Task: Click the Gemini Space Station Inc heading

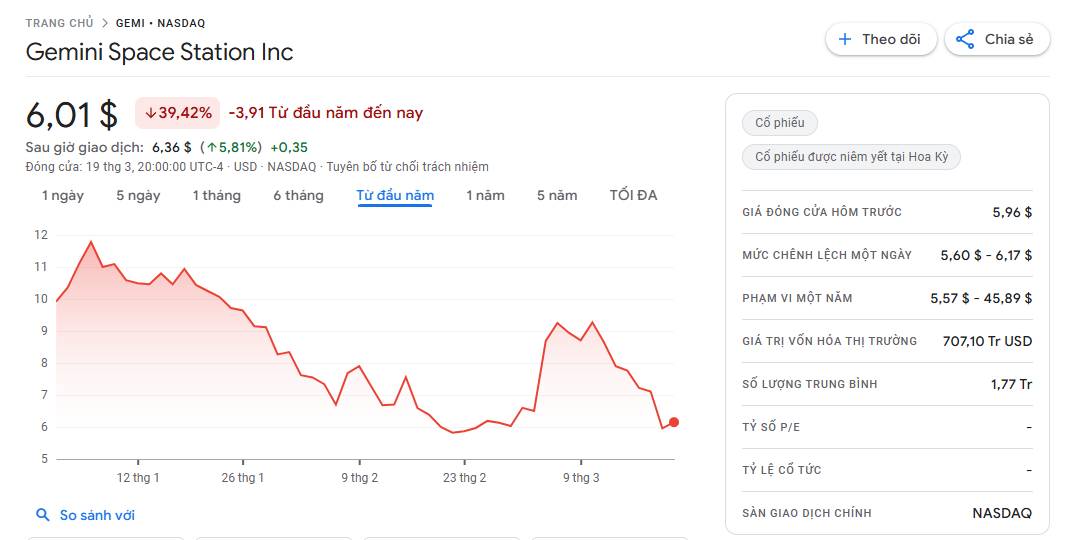Action: pos(159,52)
